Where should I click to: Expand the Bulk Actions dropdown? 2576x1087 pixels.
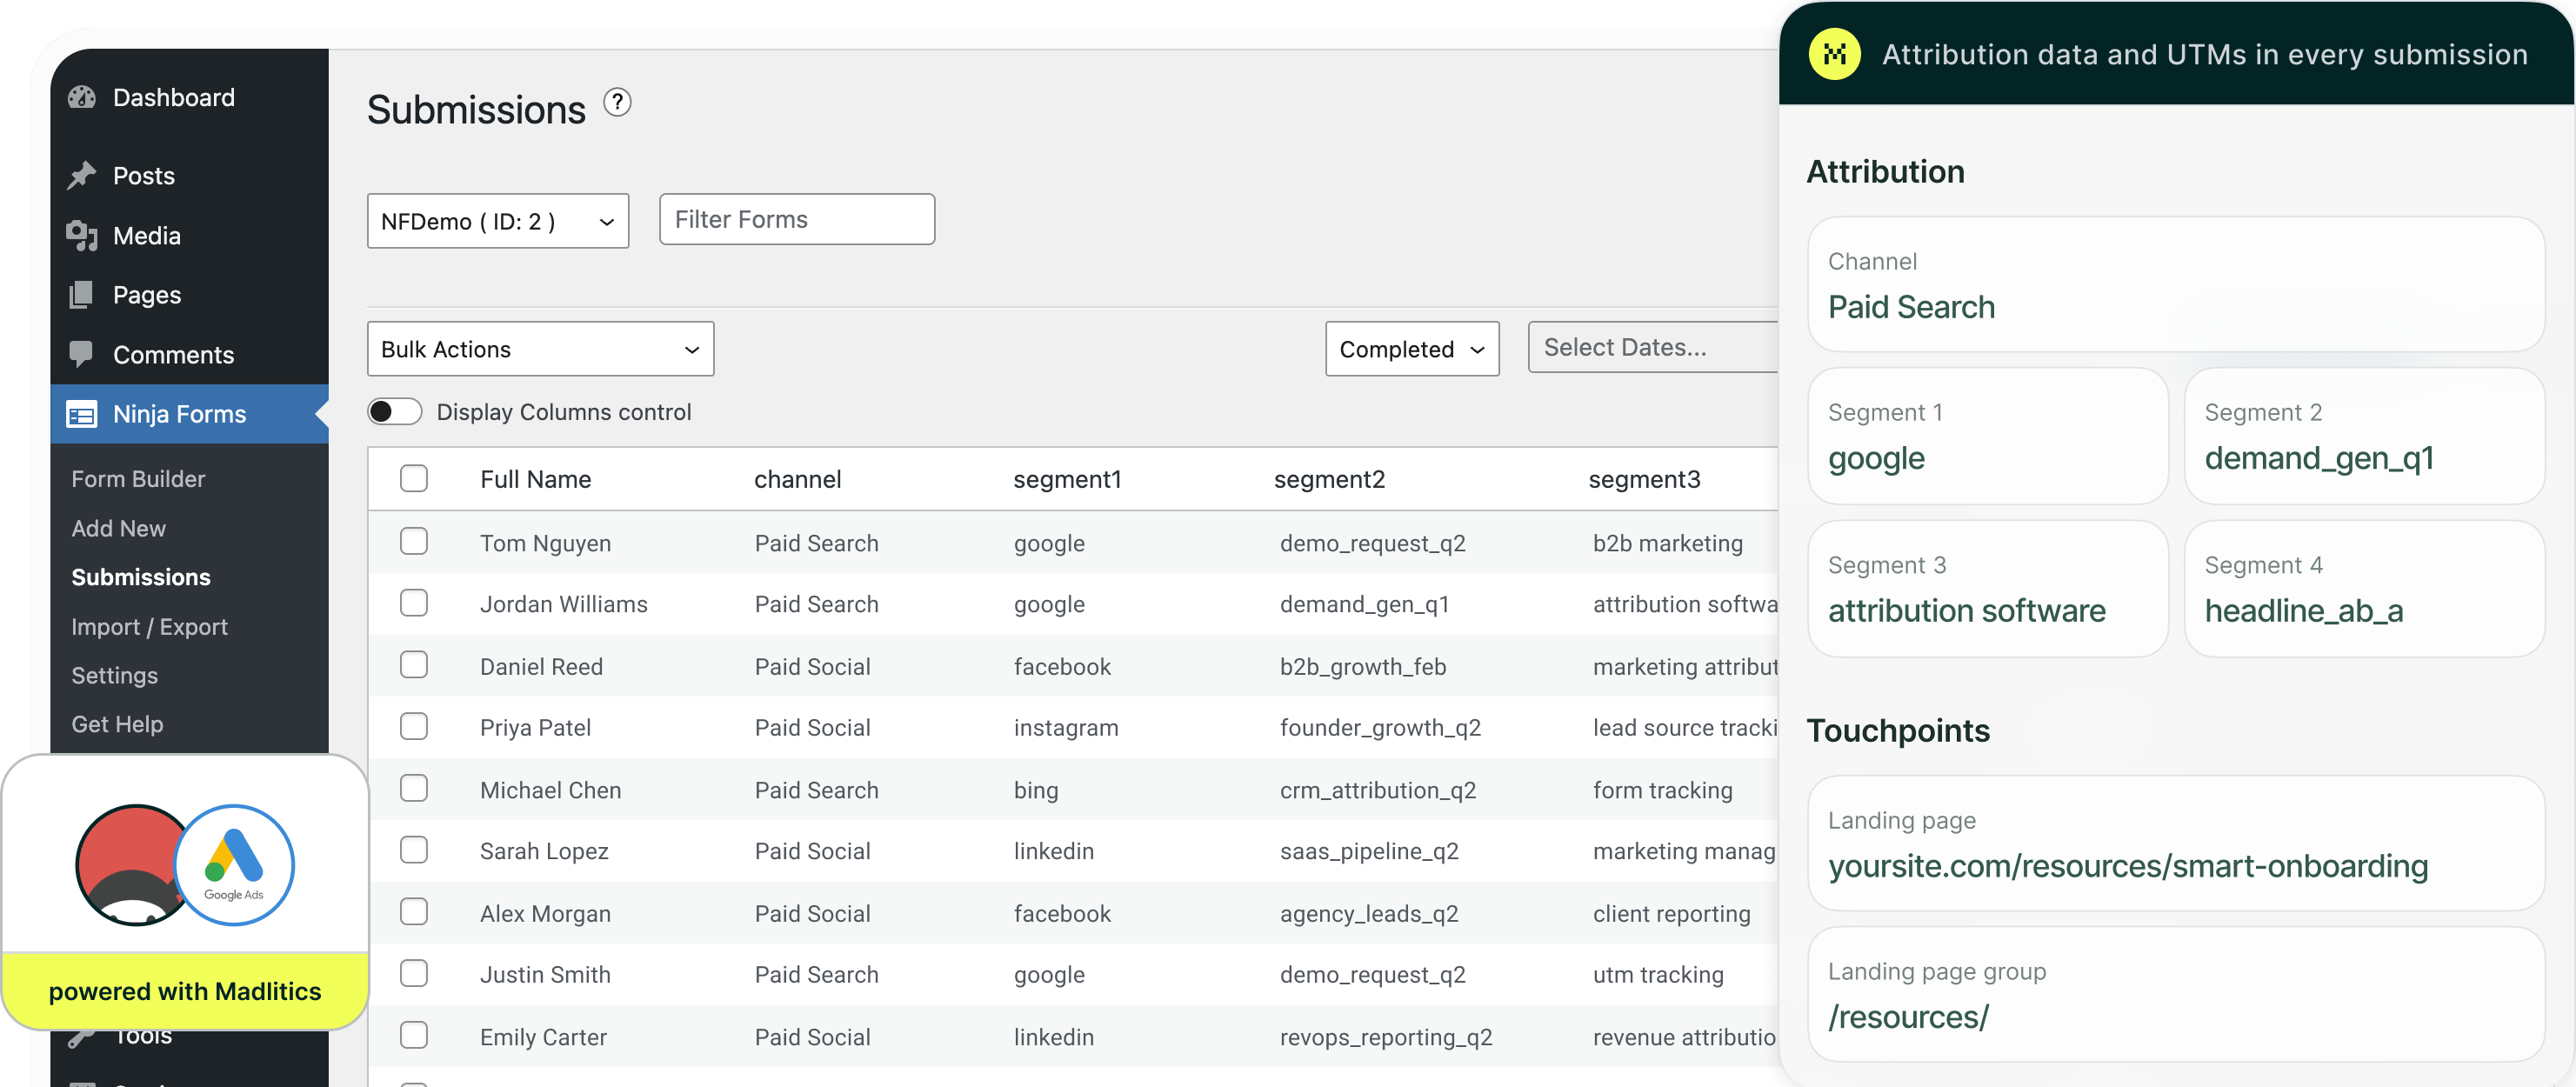point(541,349)
